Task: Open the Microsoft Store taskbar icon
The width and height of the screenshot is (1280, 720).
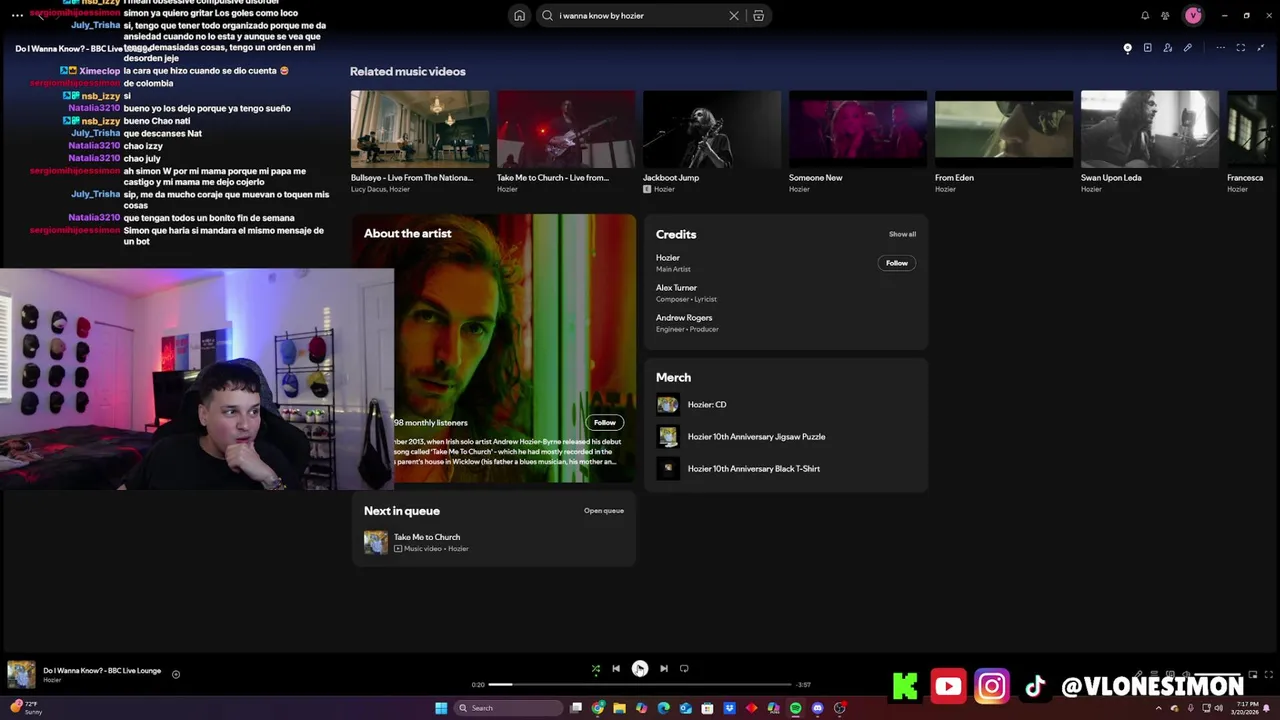Action: point(708,708)
